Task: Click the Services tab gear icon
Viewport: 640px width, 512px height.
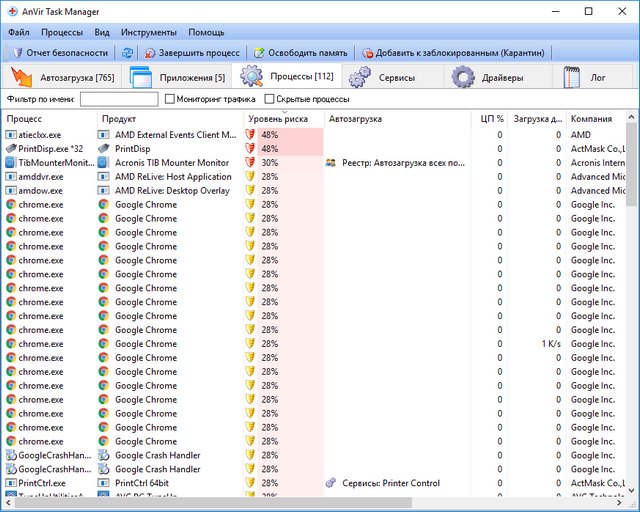Action: (x=359, y=77)
